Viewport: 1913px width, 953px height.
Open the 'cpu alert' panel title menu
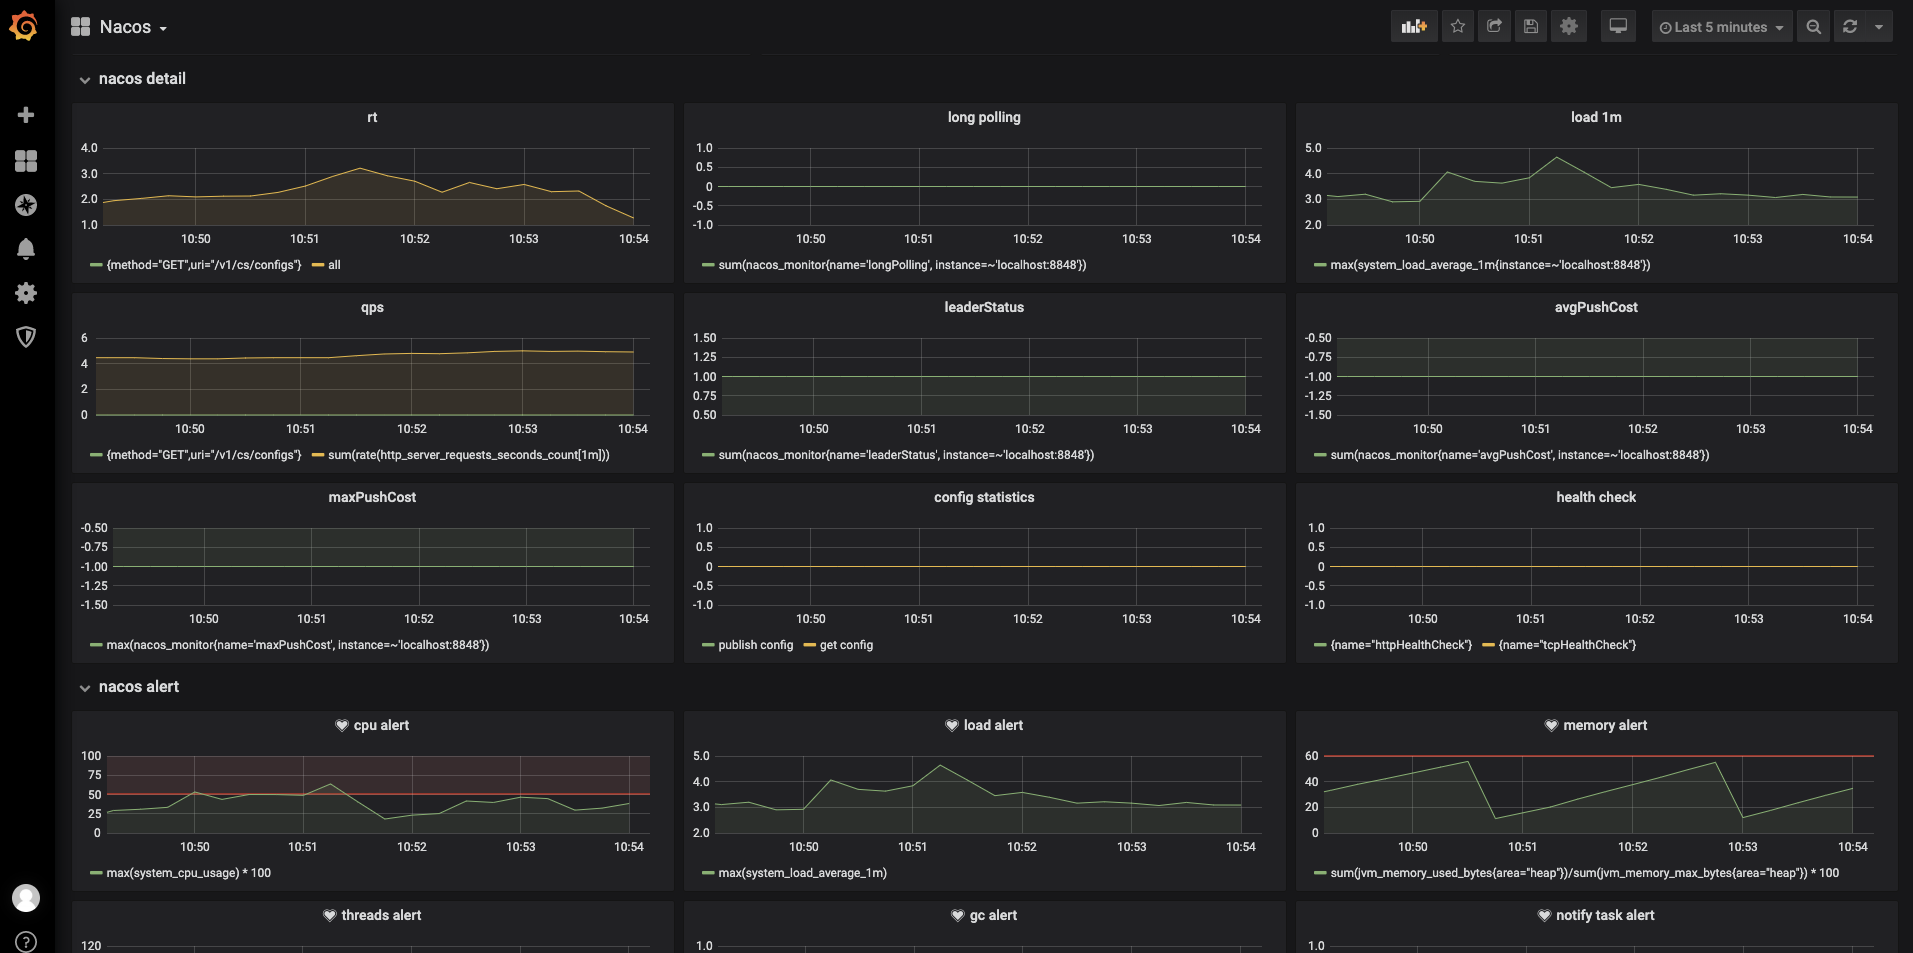(x=381, y=725)
